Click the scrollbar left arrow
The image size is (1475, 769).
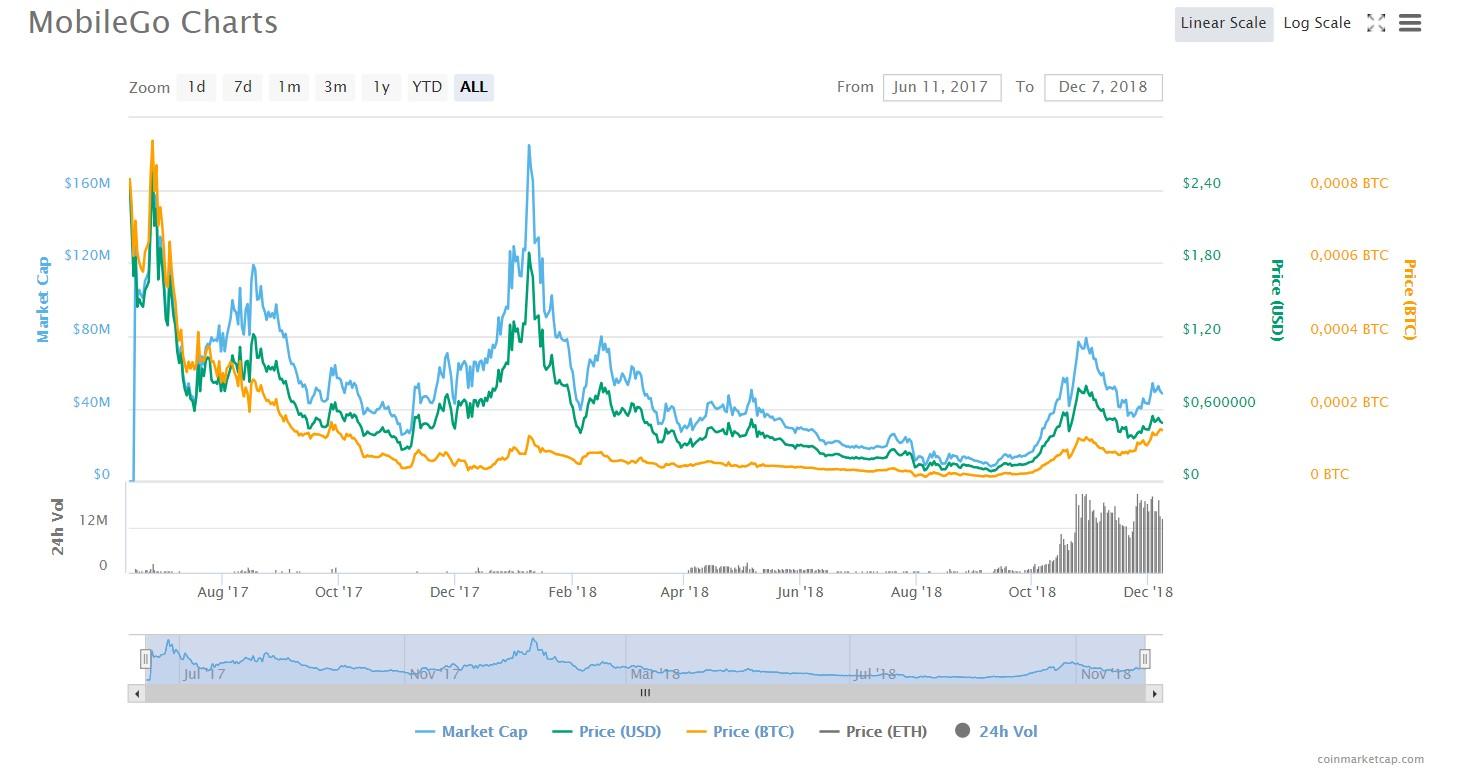tap(136, 693)
